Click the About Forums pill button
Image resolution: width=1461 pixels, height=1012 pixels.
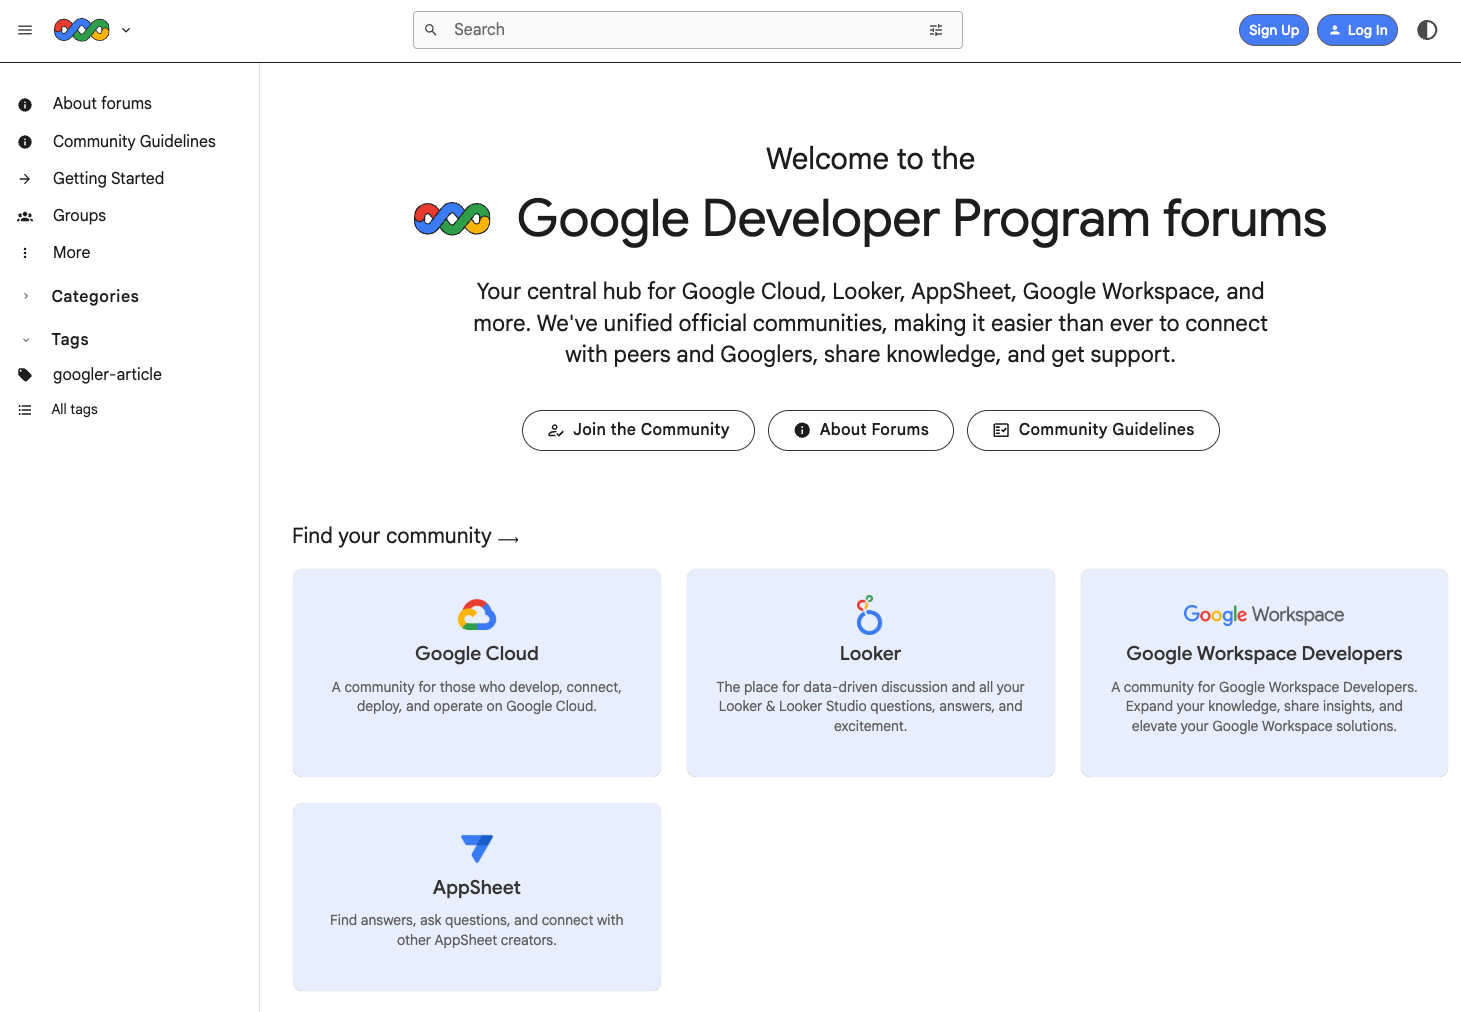coord(861,430)
